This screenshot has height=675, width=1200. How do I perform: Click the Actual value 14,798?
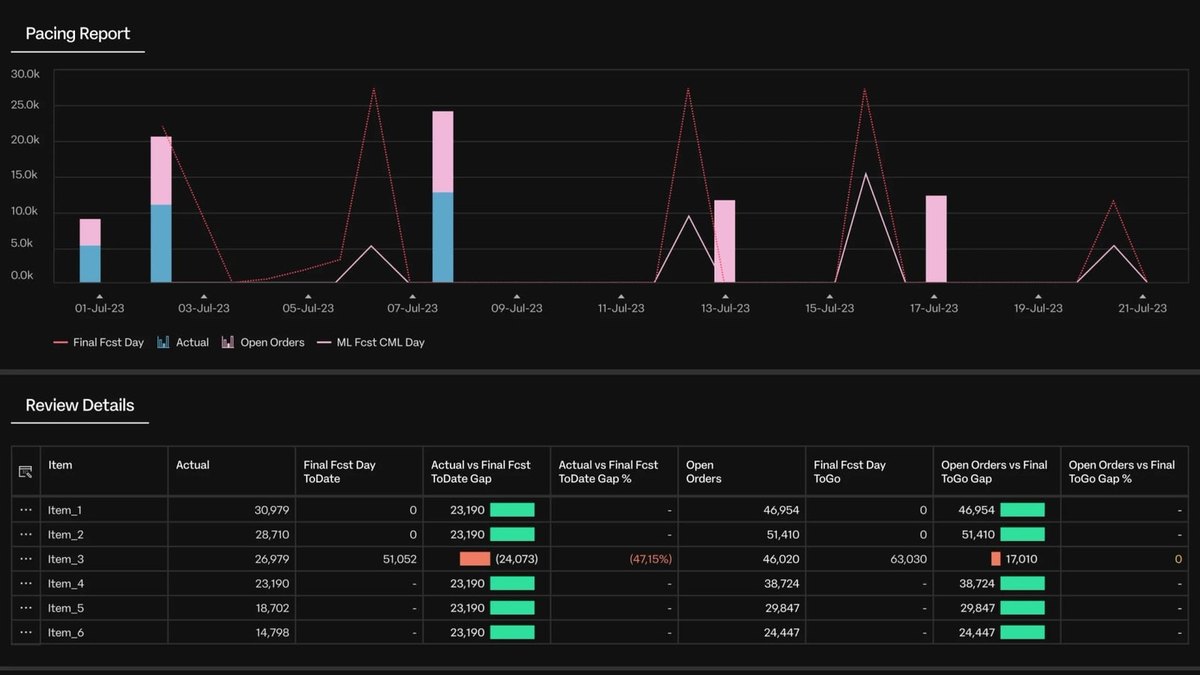click(272, 632)
